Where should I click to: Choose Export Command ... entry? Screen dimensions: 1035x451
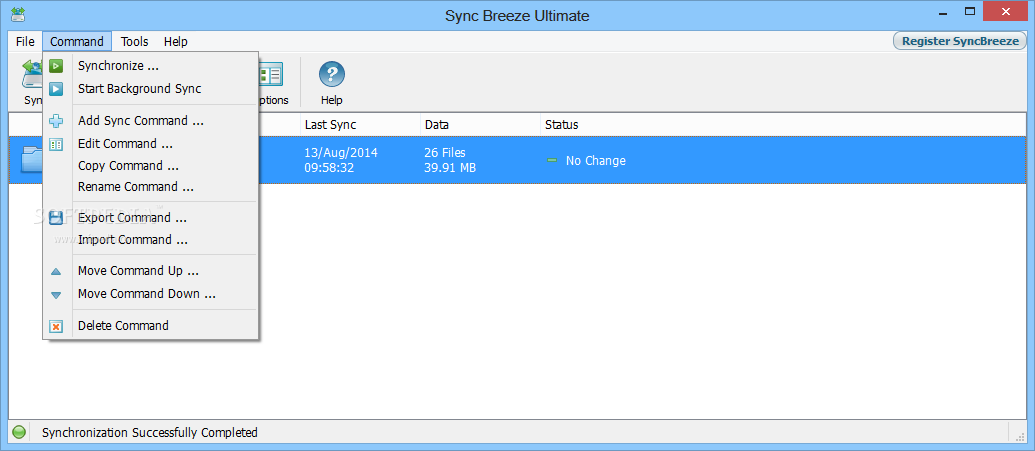[x=150, y=218]
